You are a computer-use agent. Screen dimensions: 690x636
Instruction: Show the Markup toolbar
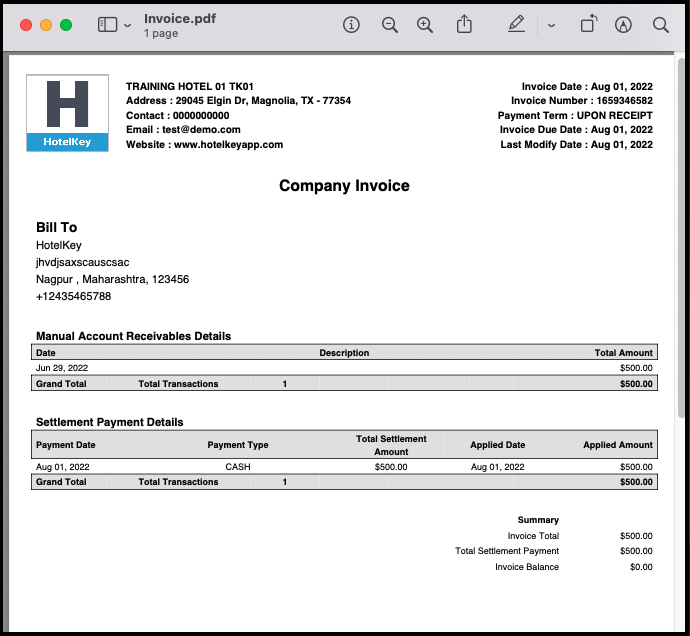click(624, 25)
